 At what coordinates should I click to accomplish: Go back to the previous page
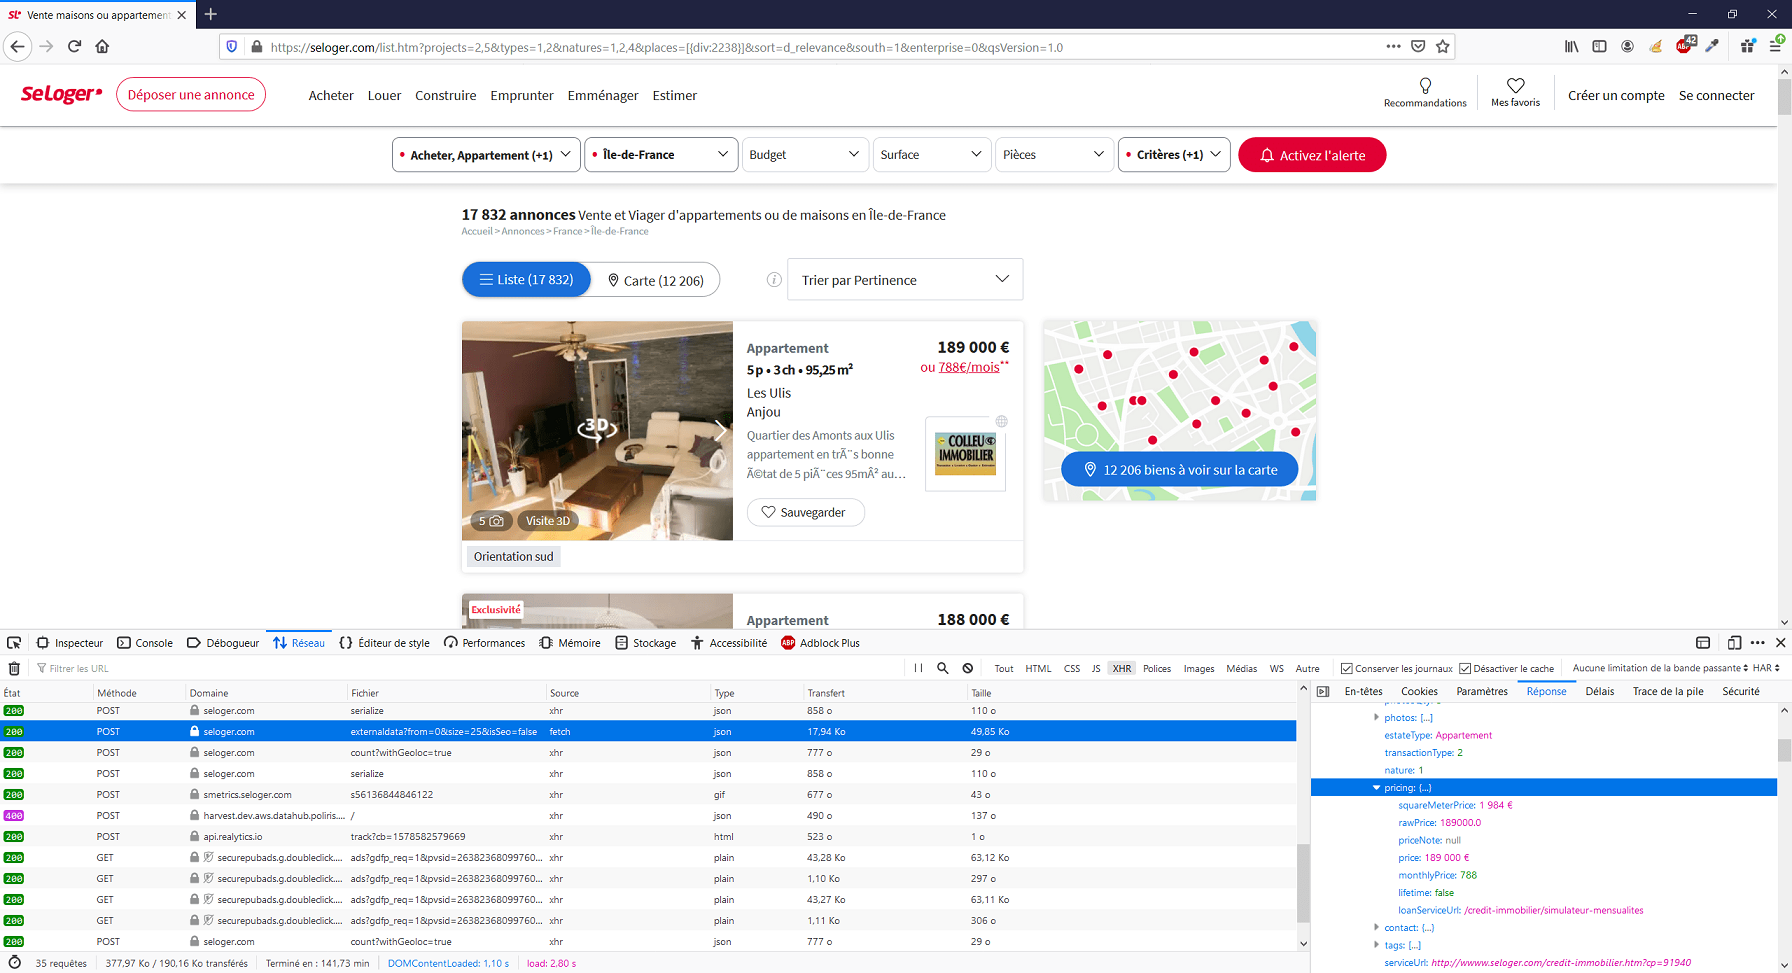coord(17,46)
